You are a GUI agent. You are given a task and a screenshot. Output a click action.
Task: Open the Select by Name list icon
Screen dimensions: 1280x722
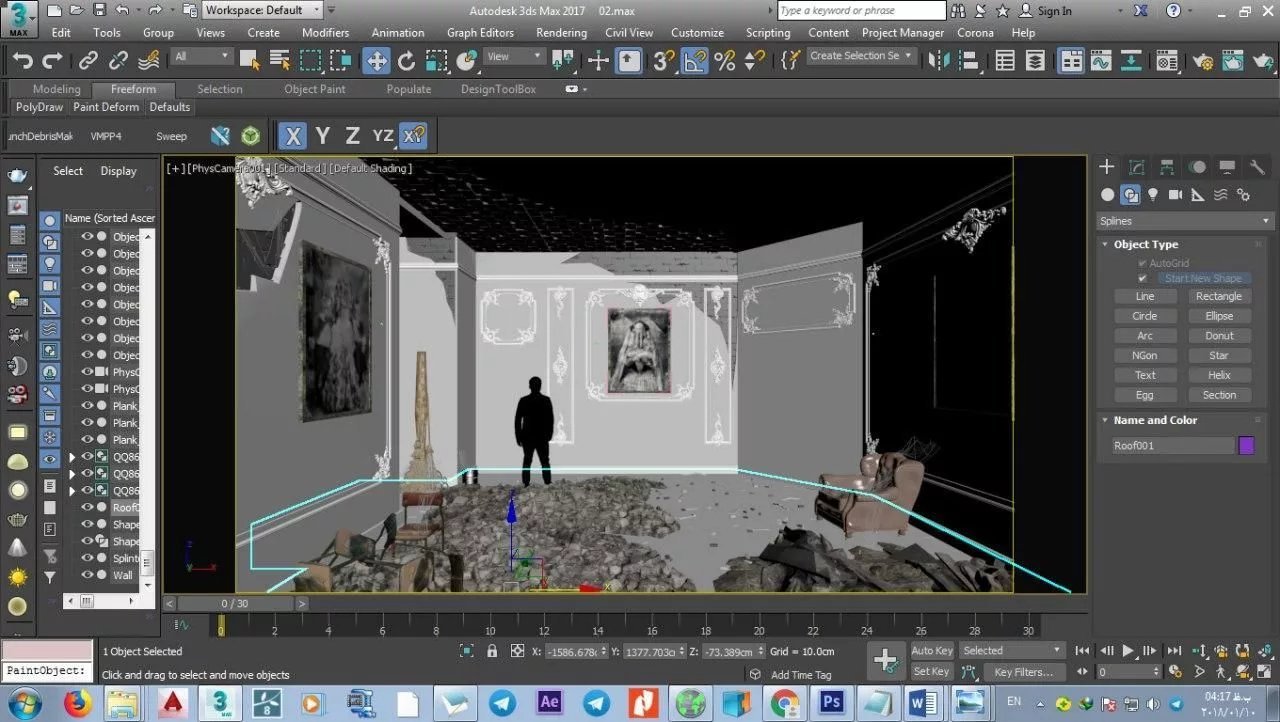(x=280, y=61)
